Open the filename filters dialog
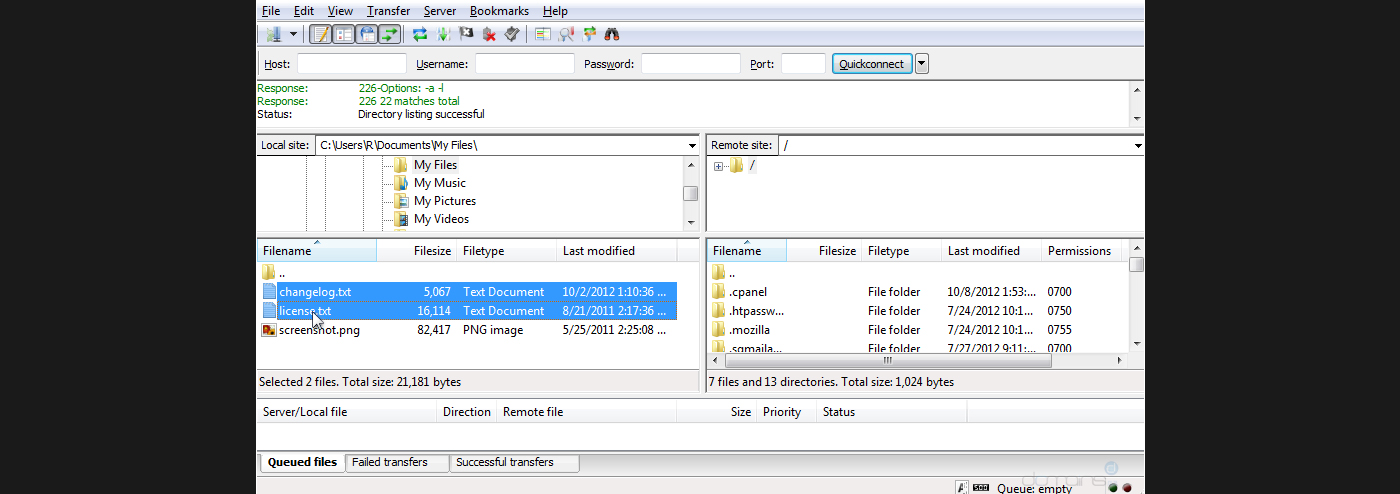This screenshot has height=494, width=1400. pos(543,34)
